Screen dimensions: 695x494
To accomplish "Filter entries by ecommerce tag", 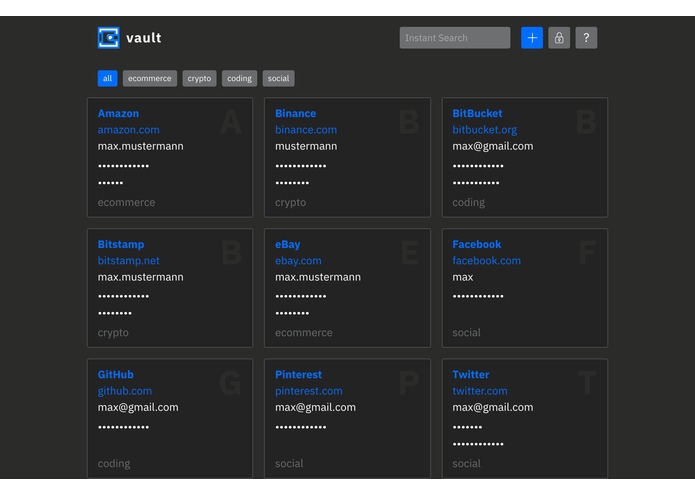I will point(150,78).
